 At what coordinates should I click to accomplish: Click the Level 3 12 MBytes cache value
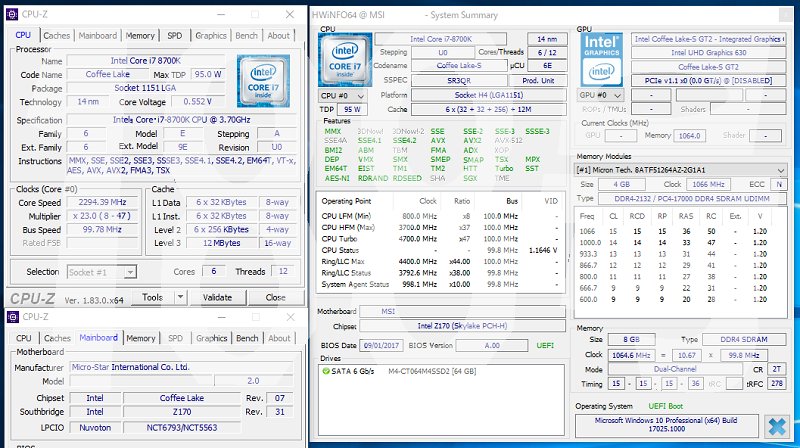coord(222,243)
